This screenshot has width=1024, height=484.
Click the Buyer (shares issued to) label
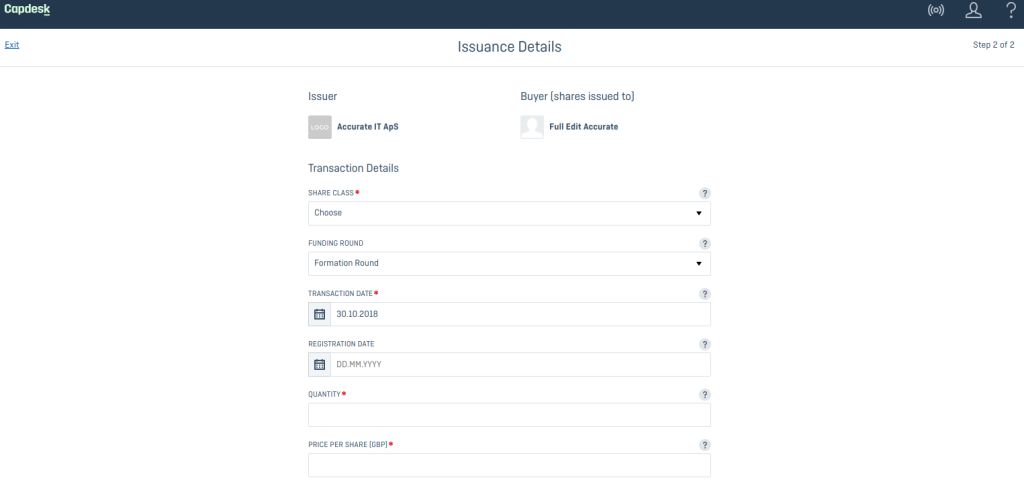coord(577,97)
